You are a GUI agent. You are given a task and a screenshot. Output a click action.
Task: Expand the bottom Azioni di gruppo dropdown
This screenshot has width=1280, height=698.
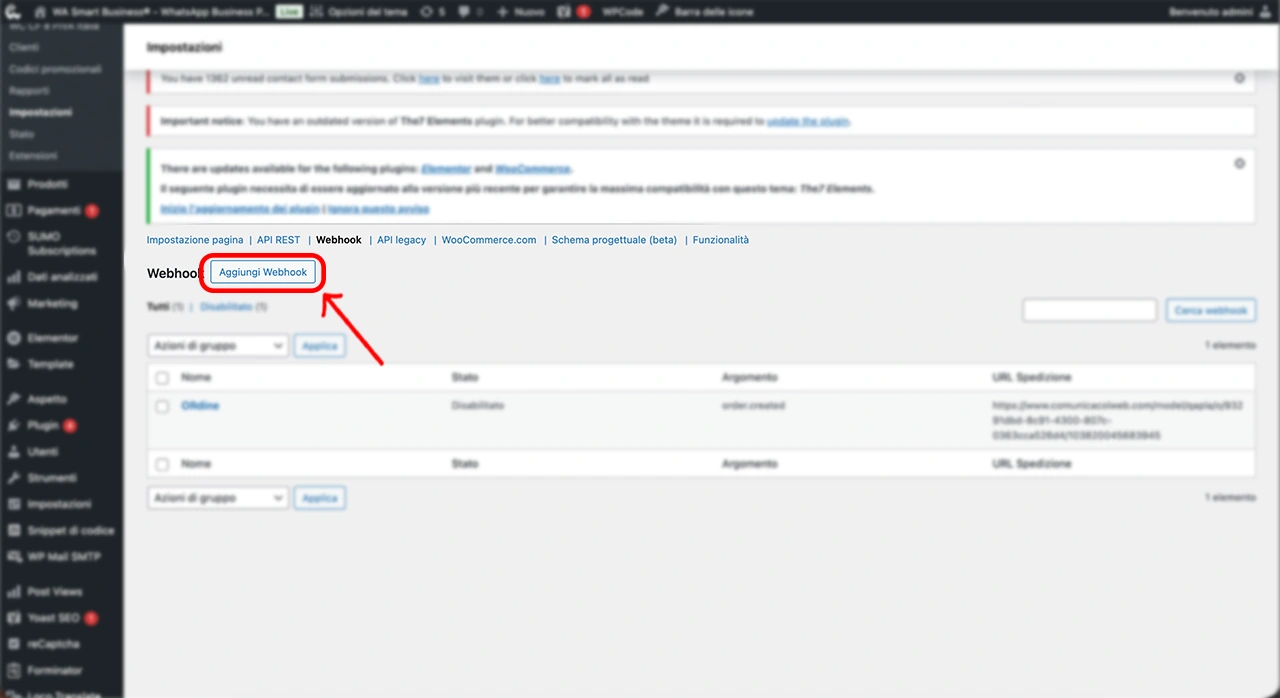[218, 498]
